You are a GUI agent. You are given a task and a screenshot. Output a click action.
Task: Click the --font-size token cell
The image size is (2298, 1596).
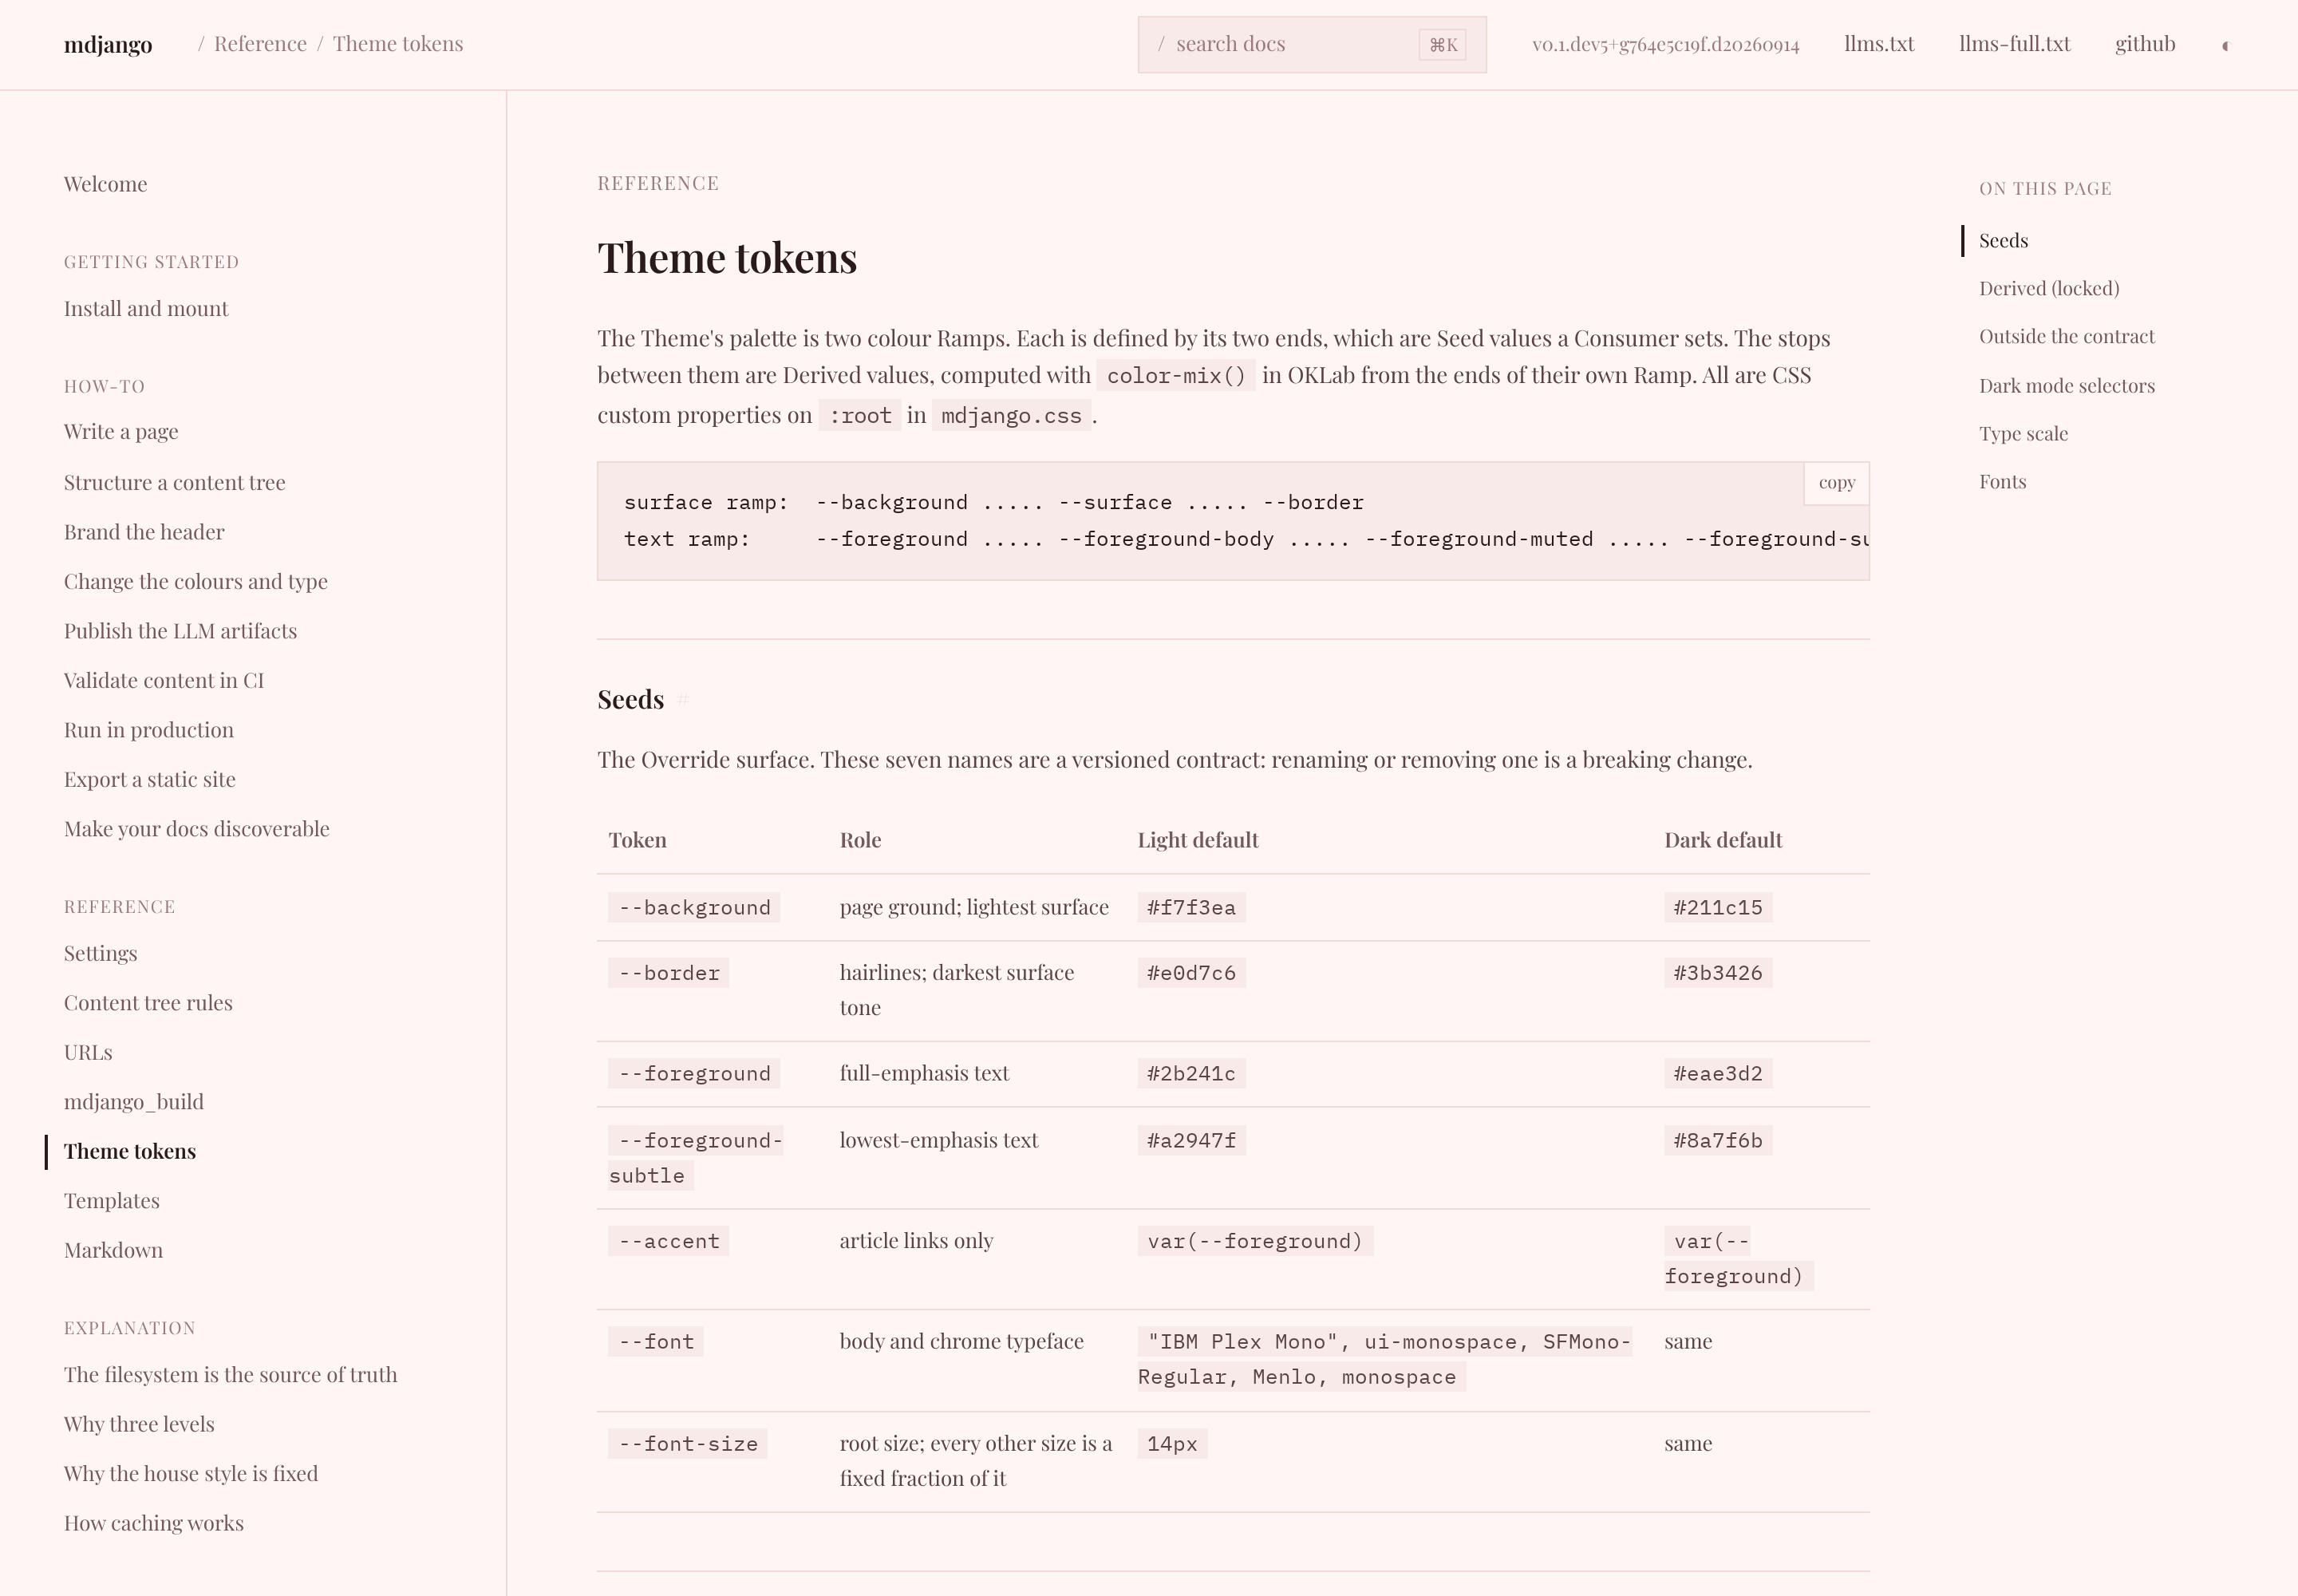688,1443
